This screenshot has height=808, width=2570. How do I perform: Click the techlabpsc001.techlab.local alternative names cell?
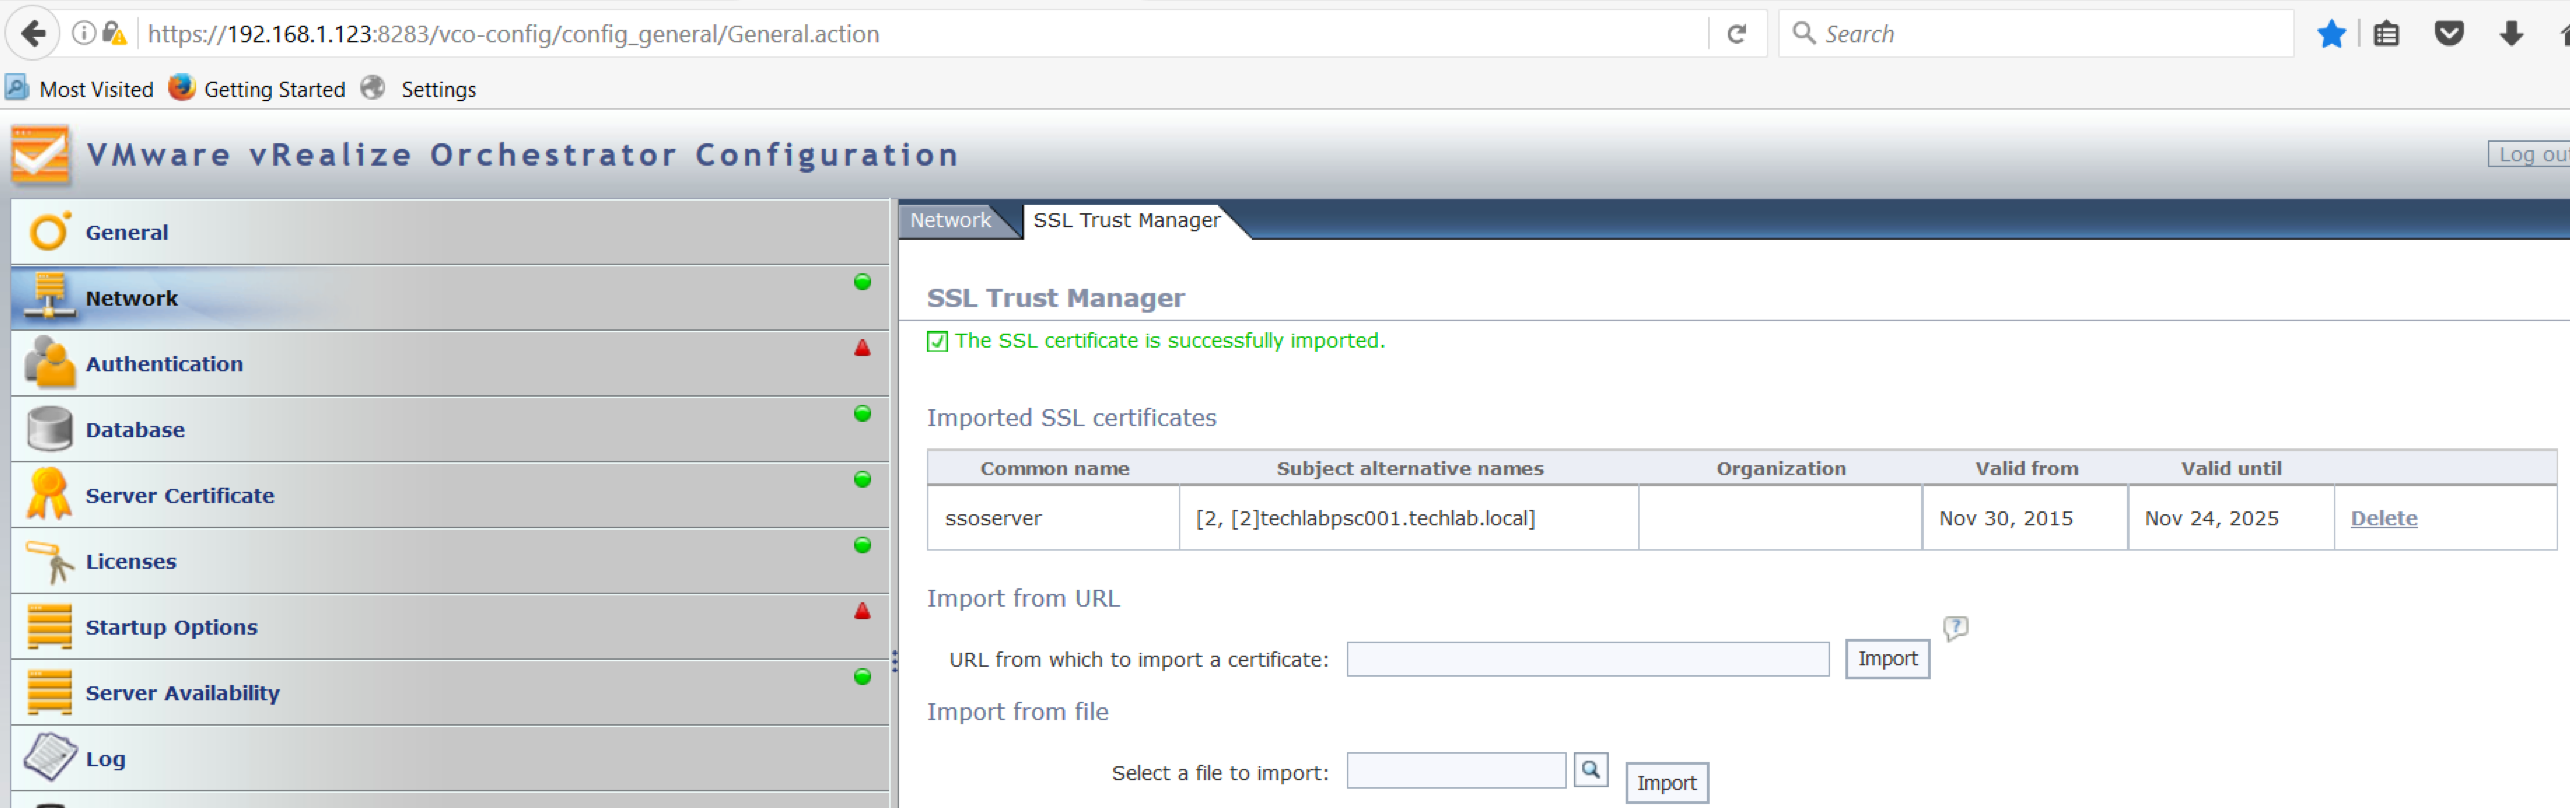pos(1409,518)
